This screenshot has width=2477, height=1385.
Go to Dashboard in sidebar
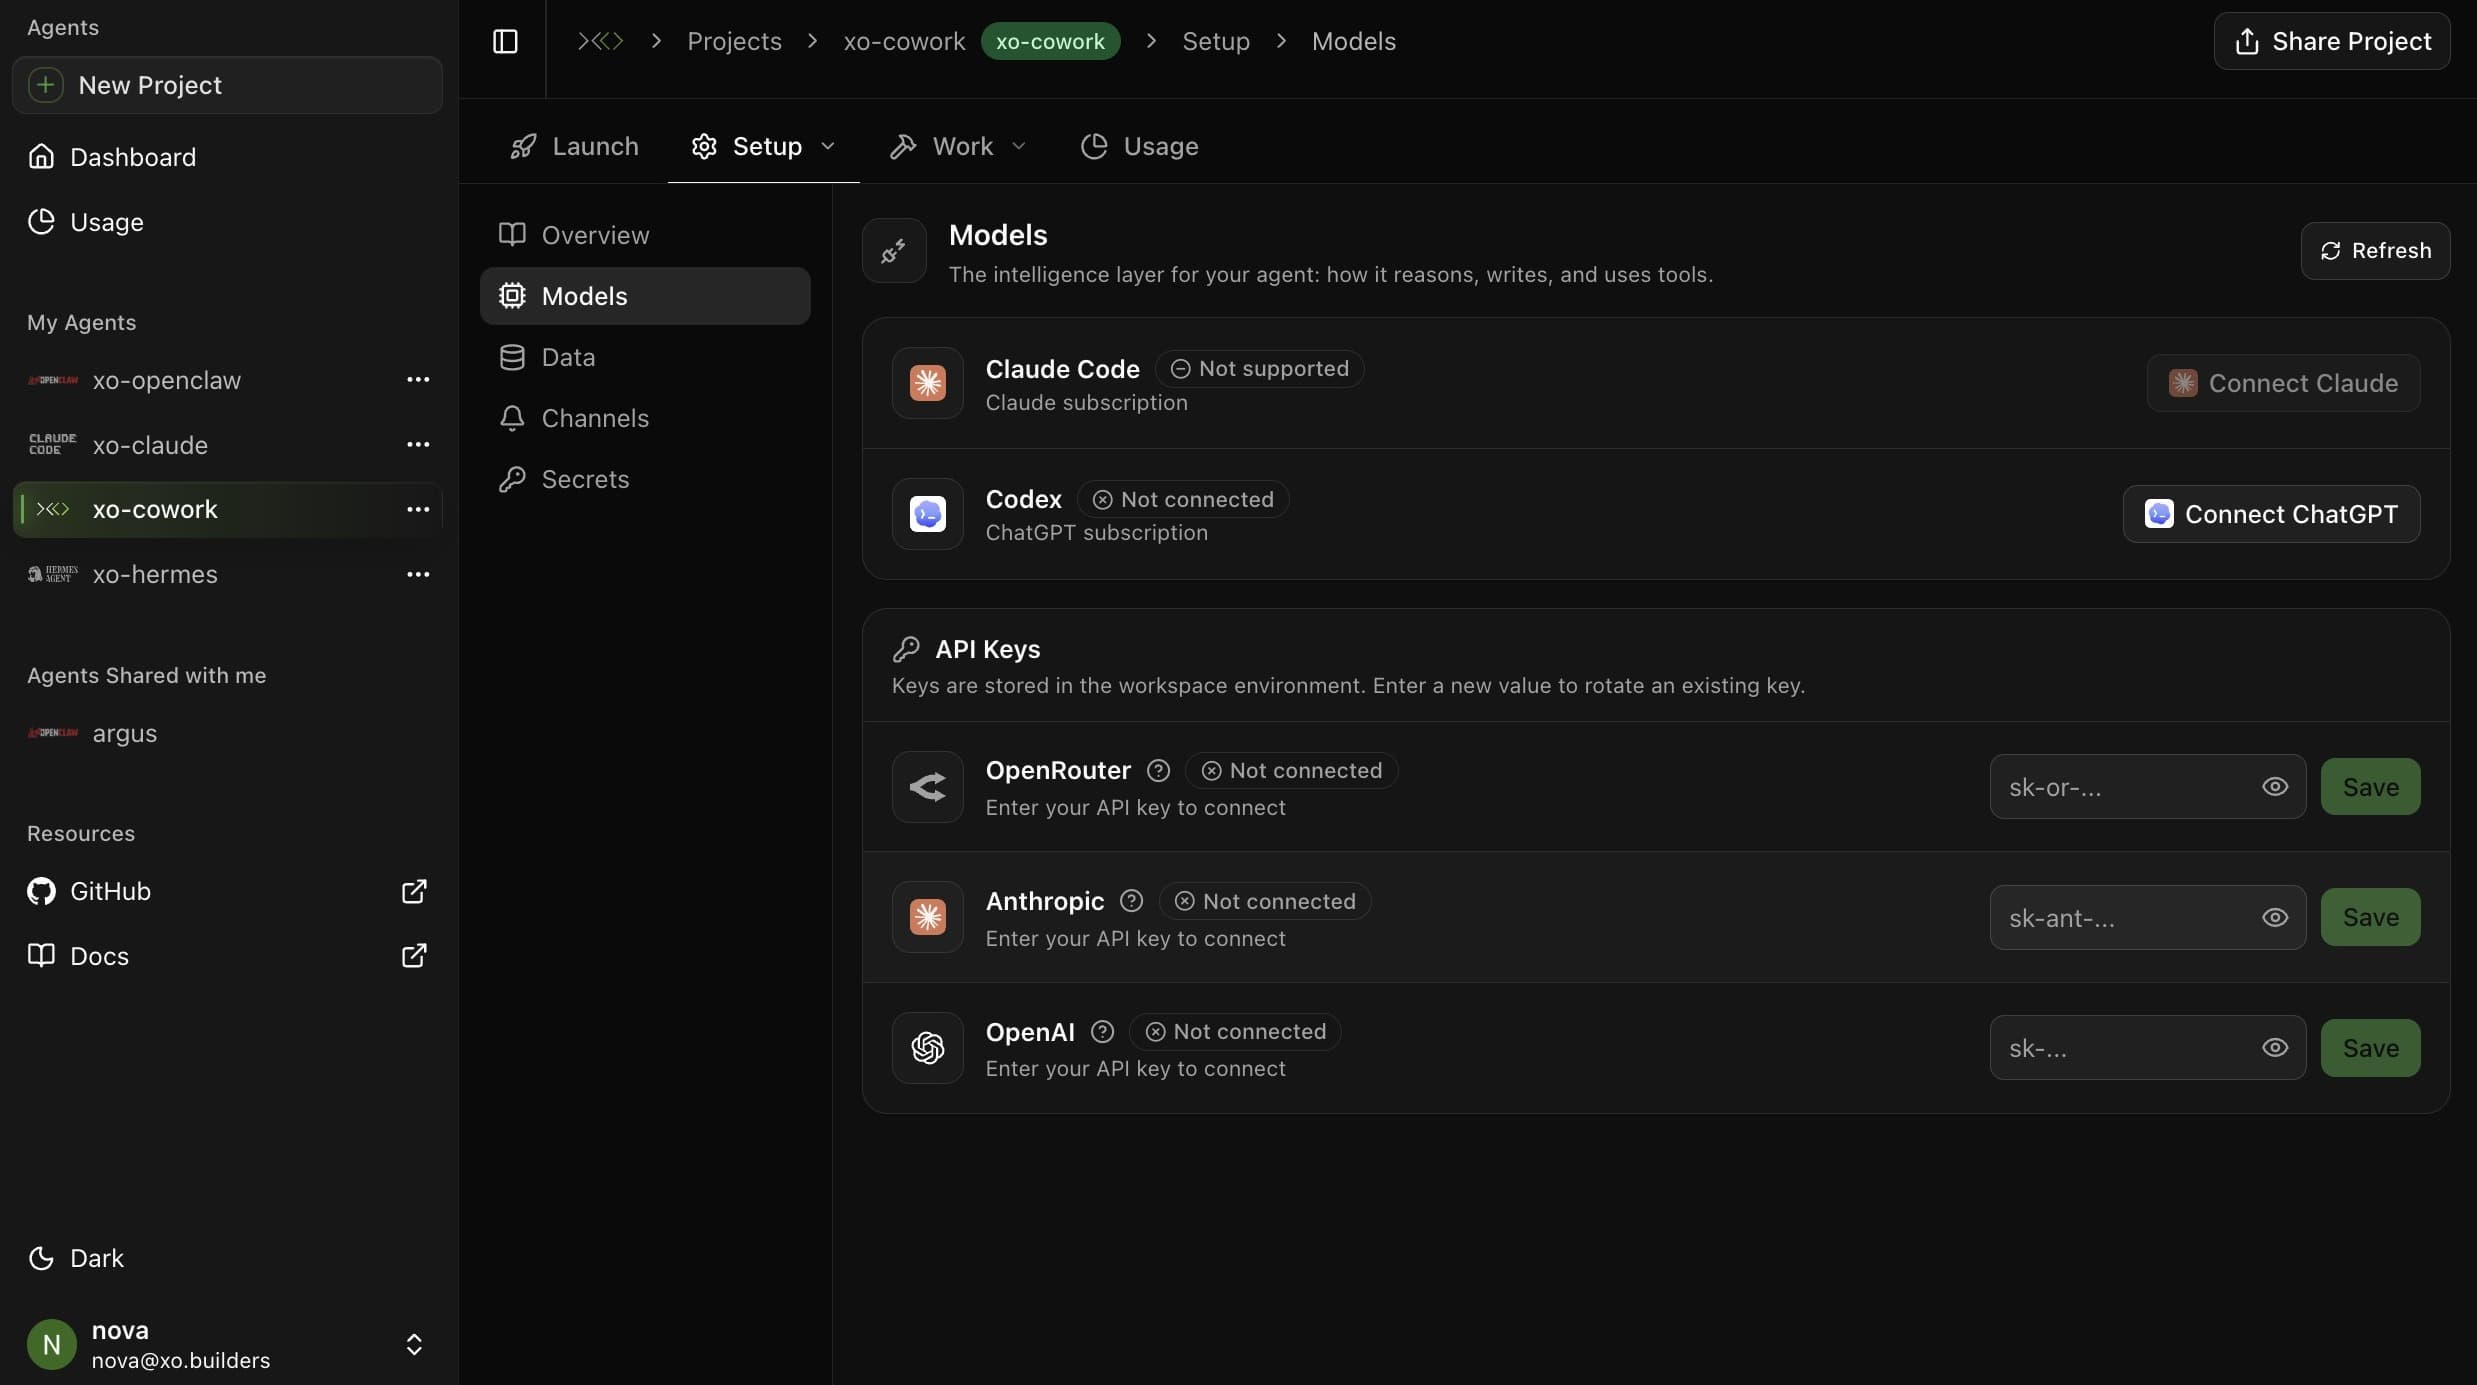[227, 157]
